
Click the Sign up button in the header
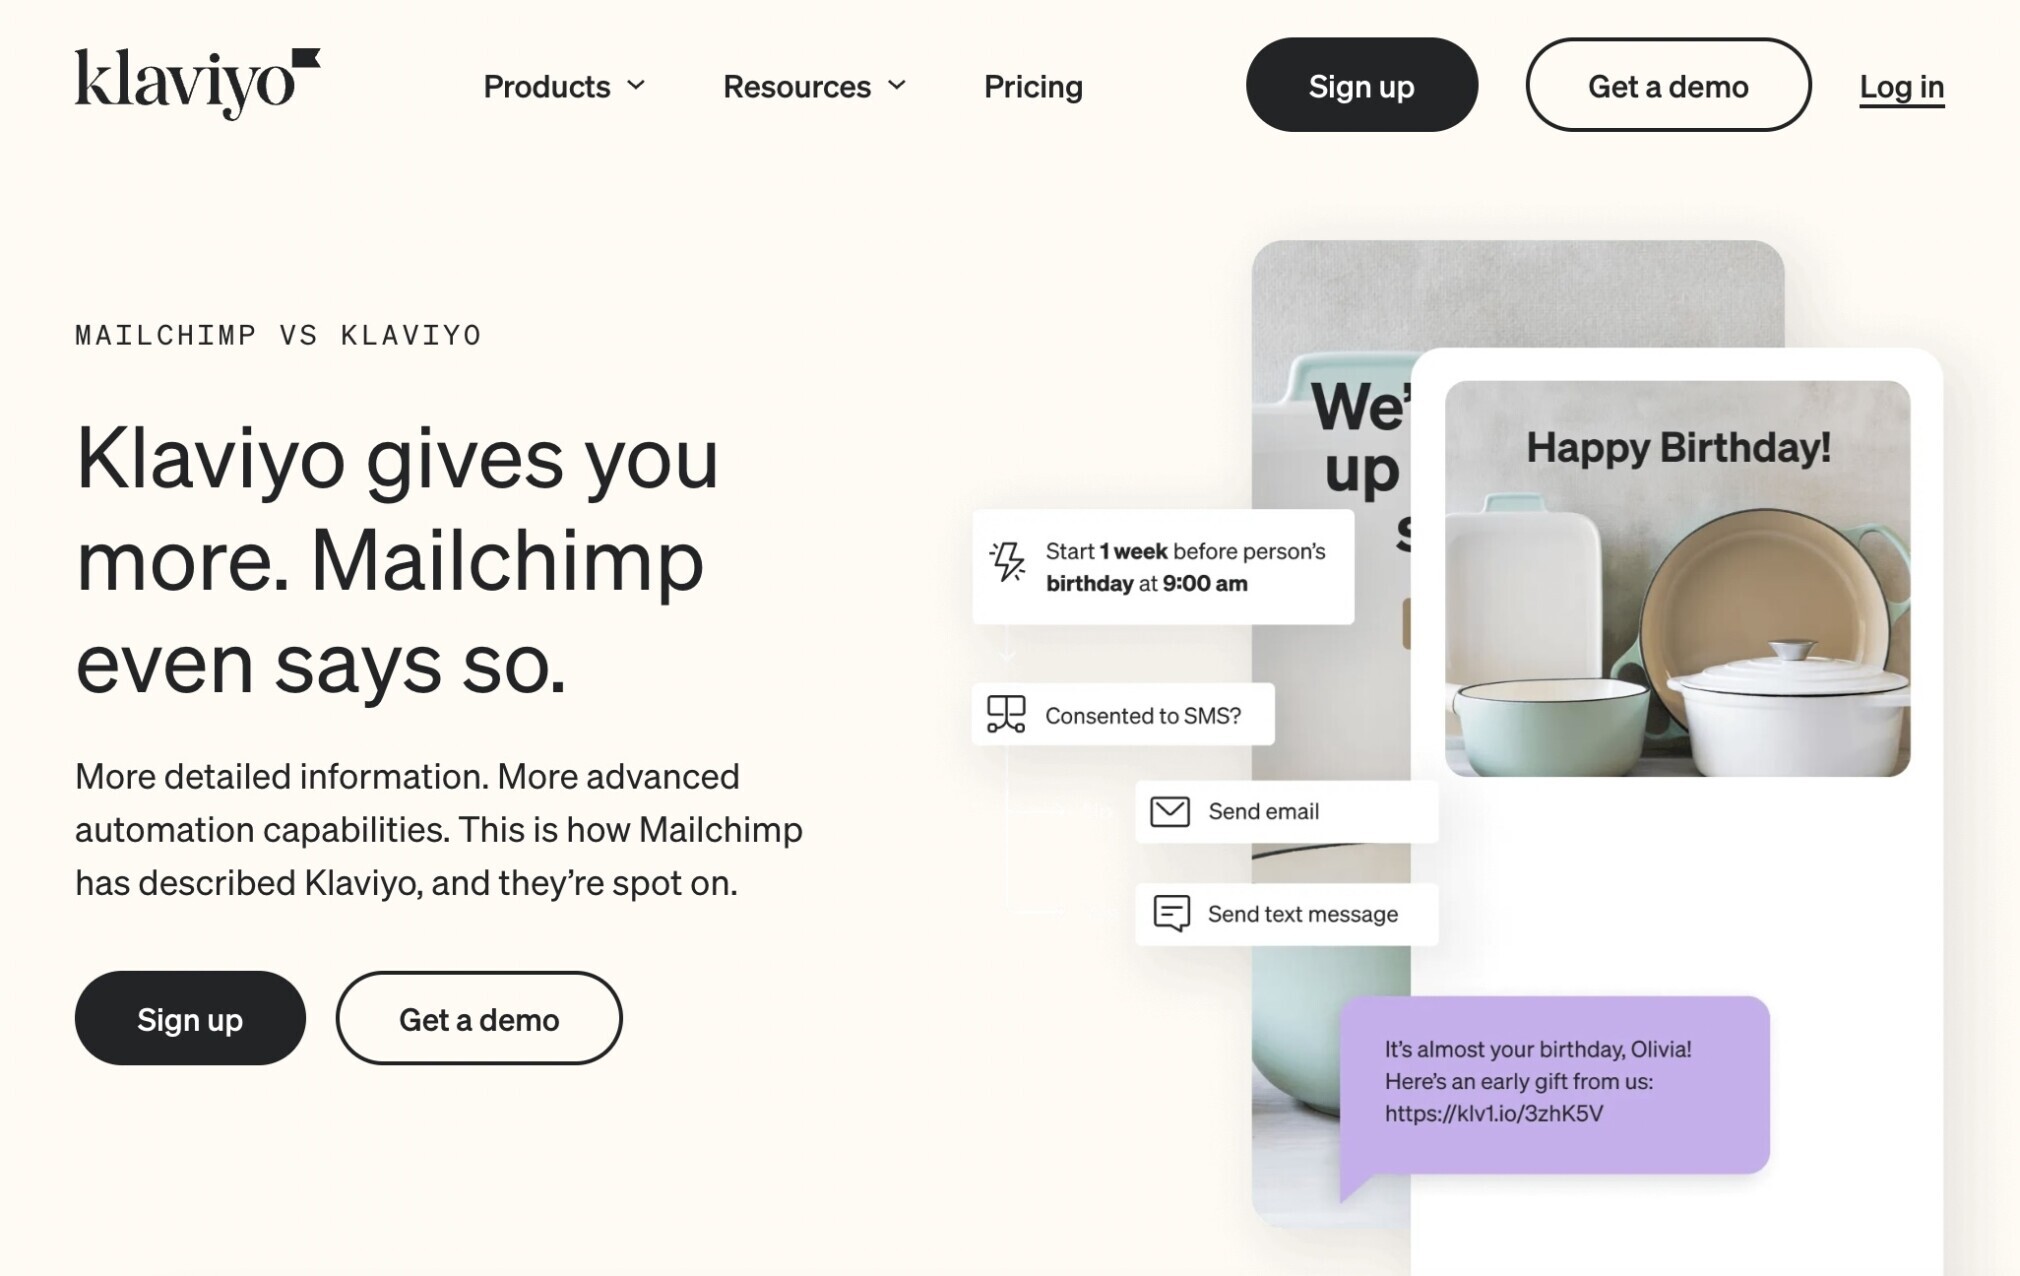(x=1360, y=85)
